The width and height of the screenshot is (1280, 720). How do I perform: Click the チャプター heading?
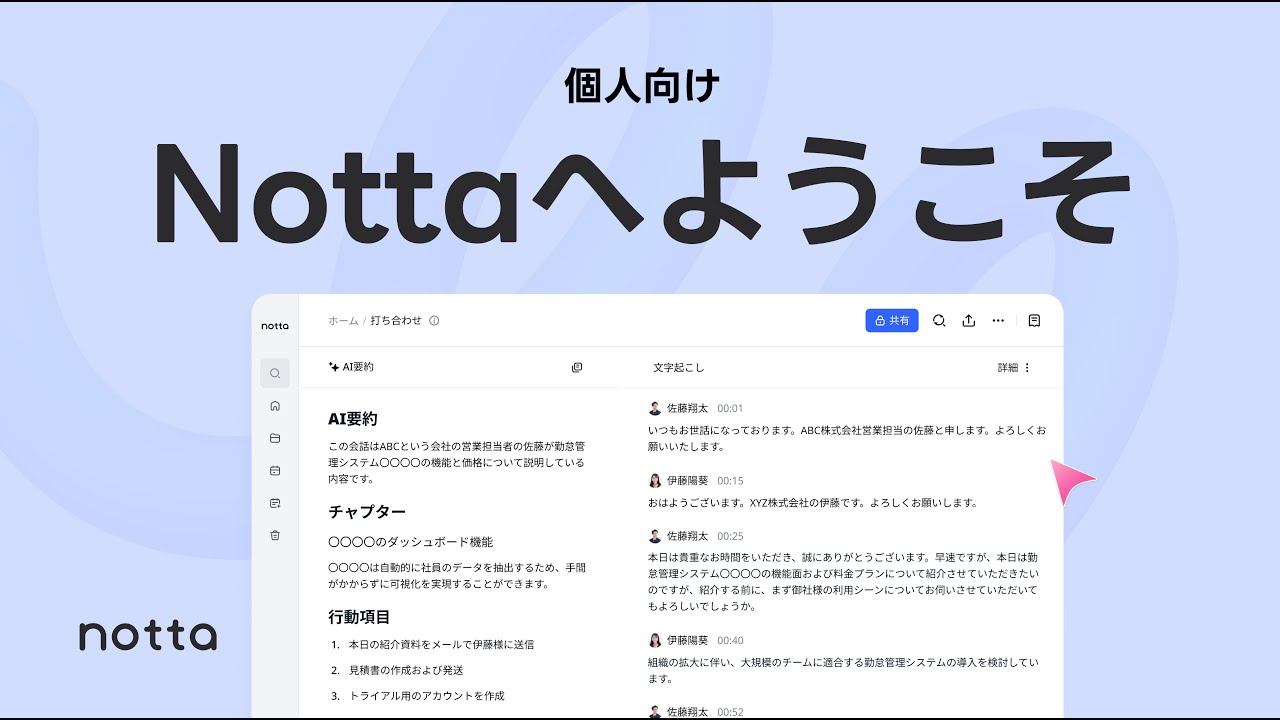point(367,511)
